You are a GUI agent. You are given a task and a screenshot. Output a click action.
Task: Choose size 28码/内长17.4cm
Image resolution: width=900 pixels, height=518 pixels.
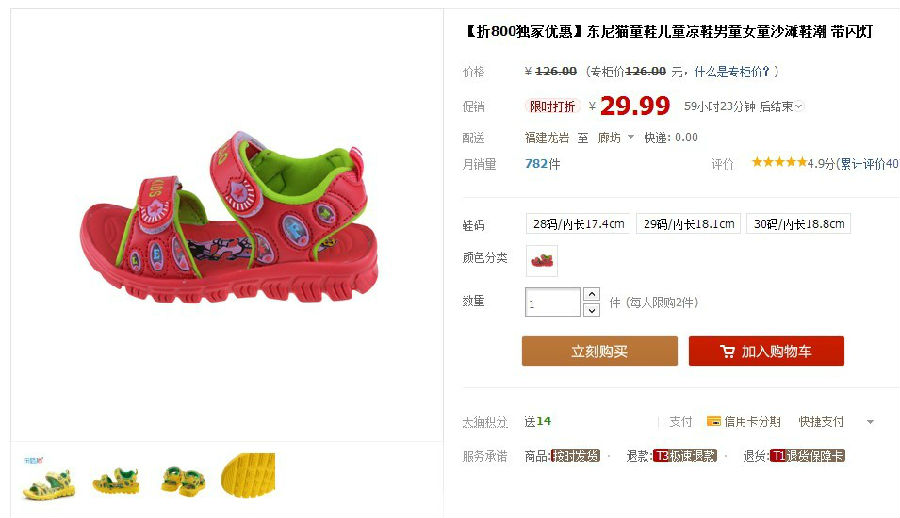coord(578,224)
